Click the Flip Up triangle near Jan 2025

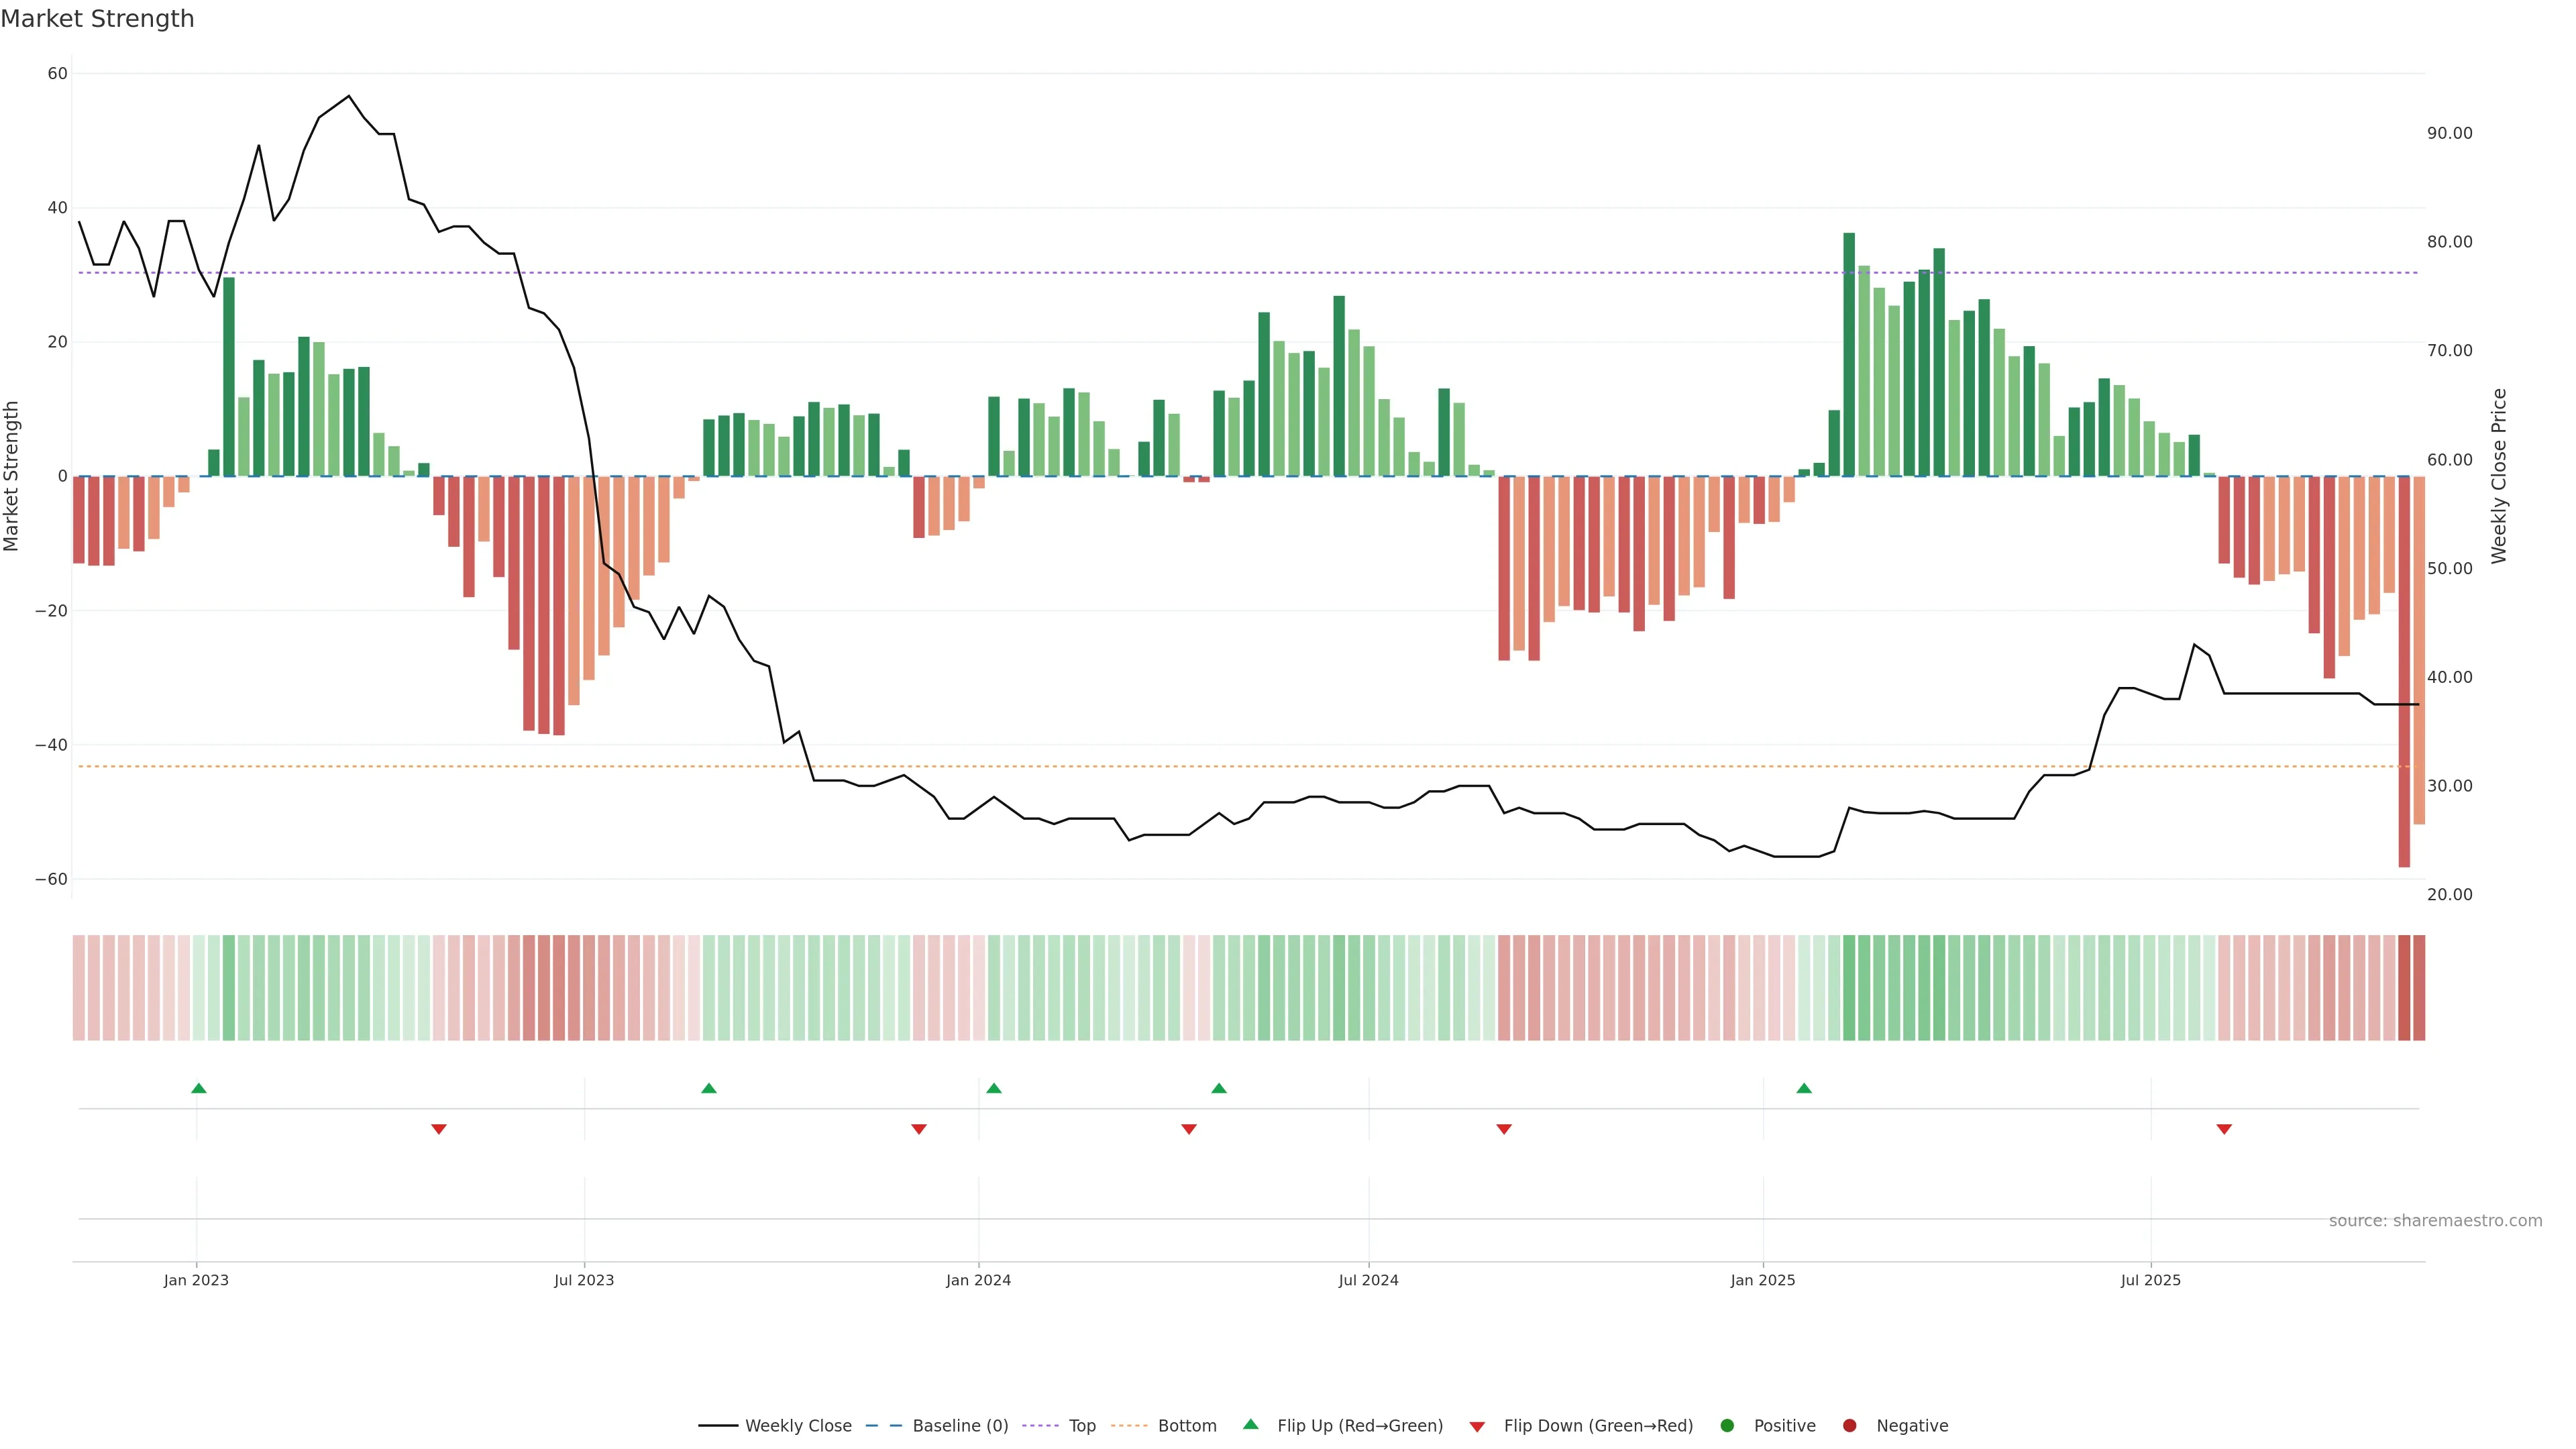point(1804,1088)
